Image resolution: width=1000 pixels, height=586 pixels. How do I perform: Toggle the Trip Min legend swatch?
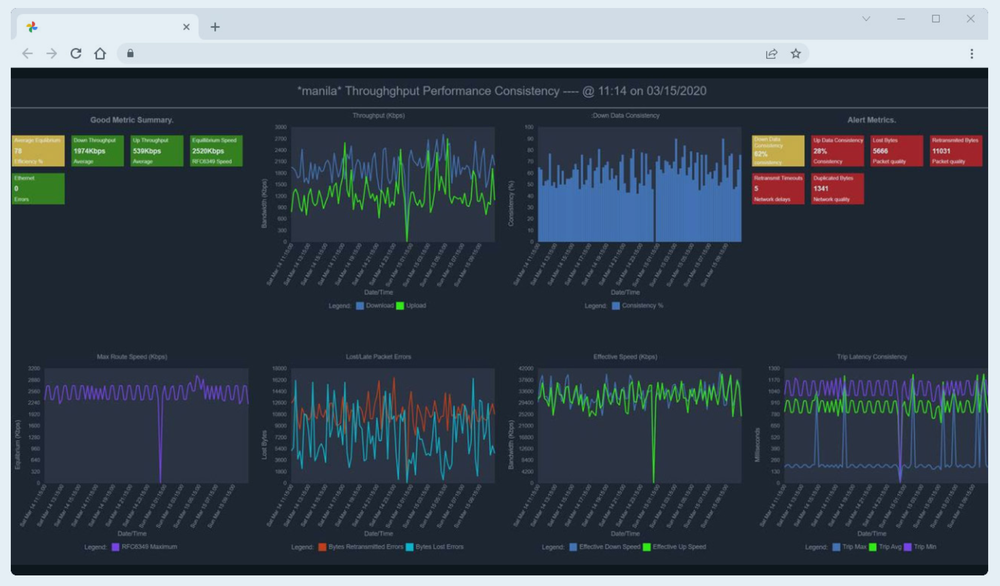click(x=908, y=546)
